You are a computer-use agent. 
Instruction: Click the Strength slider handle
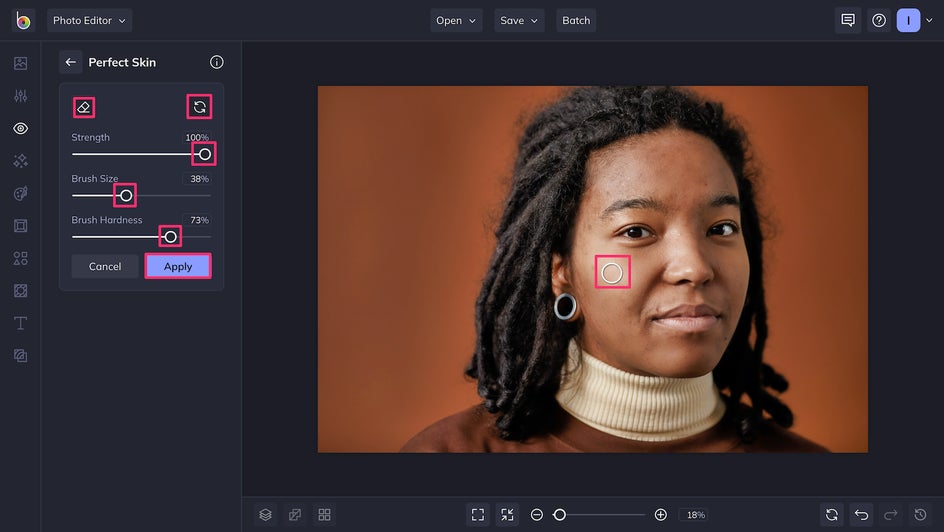(x=205, y=154)
